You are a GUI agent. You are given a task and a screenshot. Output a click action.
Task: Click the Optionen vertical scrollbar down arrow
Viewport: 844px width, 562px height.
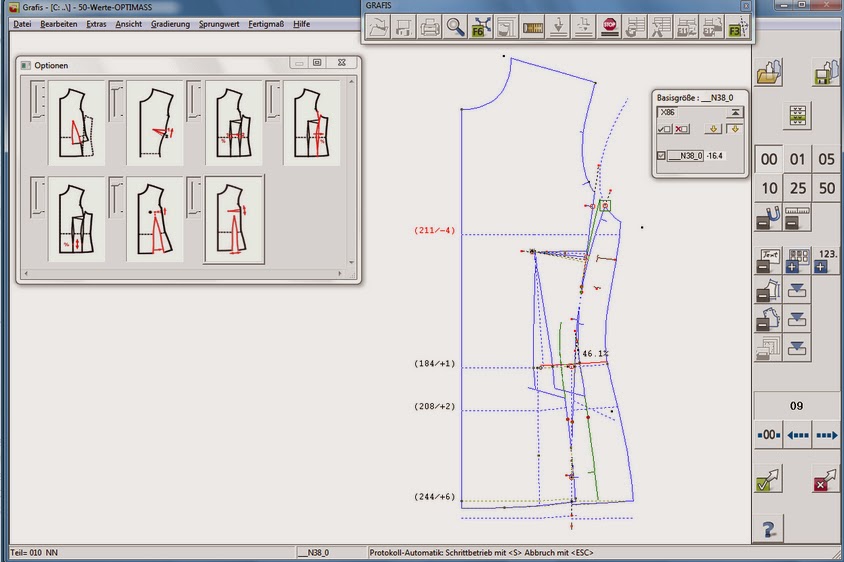(x=351, y=263)
